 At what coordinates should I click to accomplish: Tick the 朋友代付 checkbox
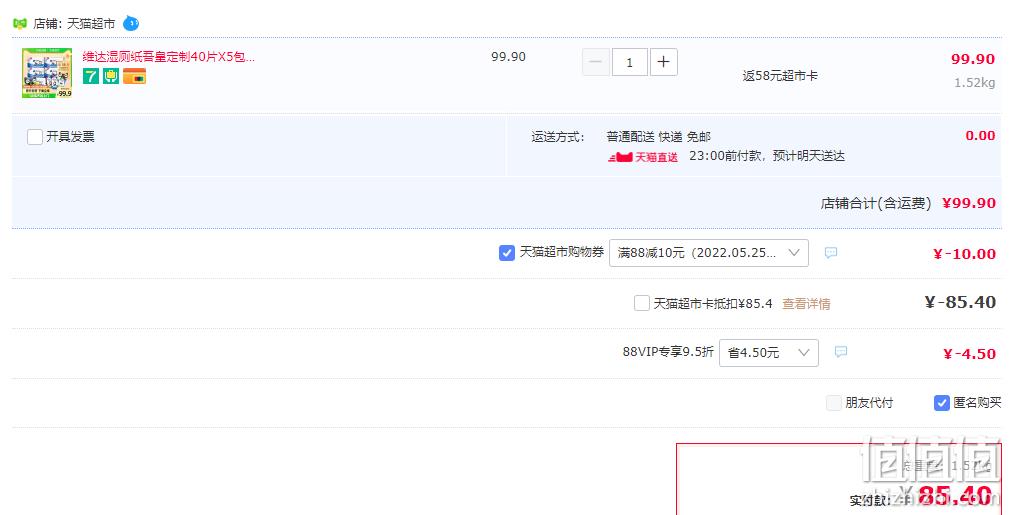(834, 404)
